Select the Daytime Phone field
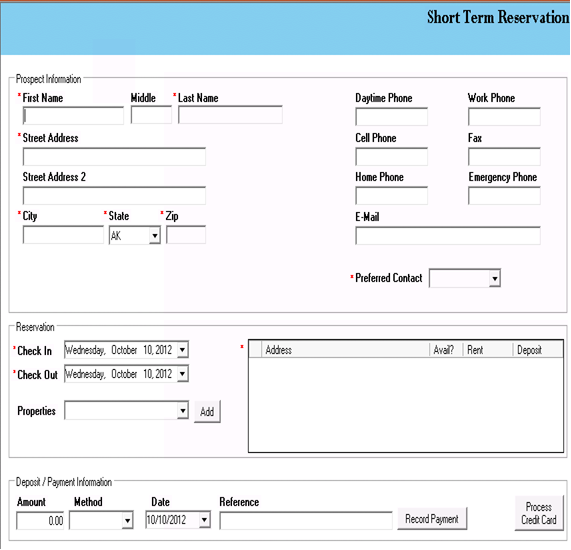The image size is (571, 550). (x=391, y=117)
